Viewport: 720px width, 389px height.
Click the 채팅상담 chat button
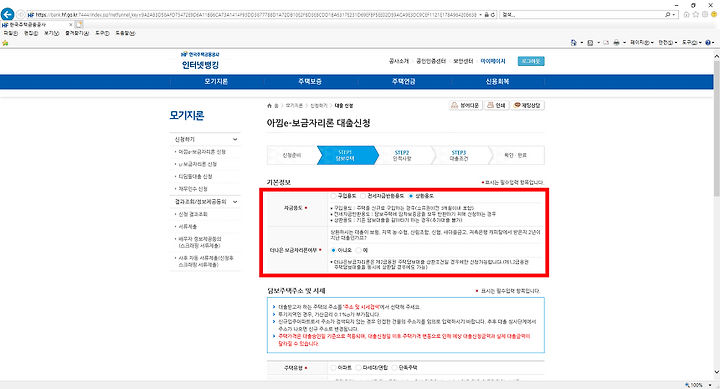tap(527, 106)
